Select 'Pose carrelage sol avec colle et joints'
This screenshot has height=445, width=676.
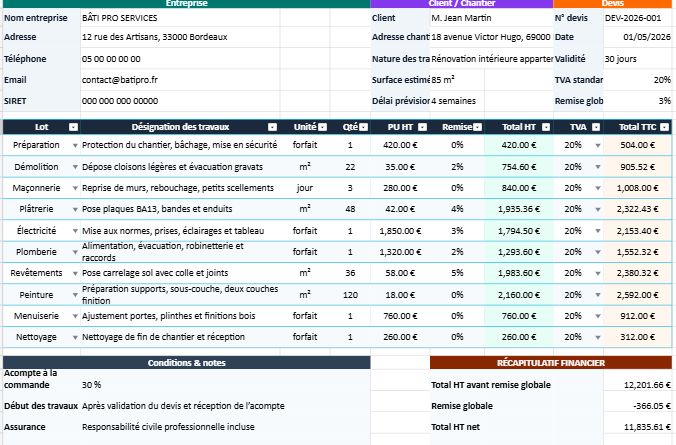tap(180, 273)
